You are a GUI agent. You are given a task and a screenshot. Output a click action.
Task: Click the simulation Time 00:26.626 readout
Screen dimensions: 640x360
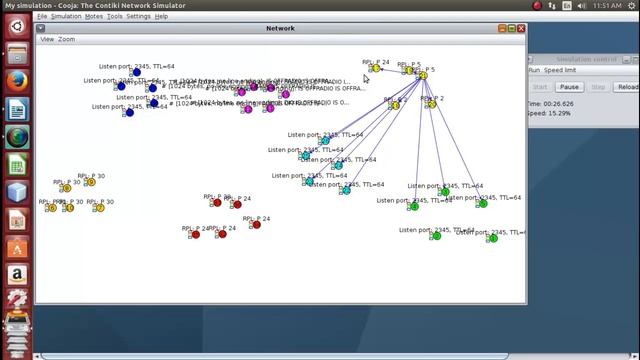550,104
